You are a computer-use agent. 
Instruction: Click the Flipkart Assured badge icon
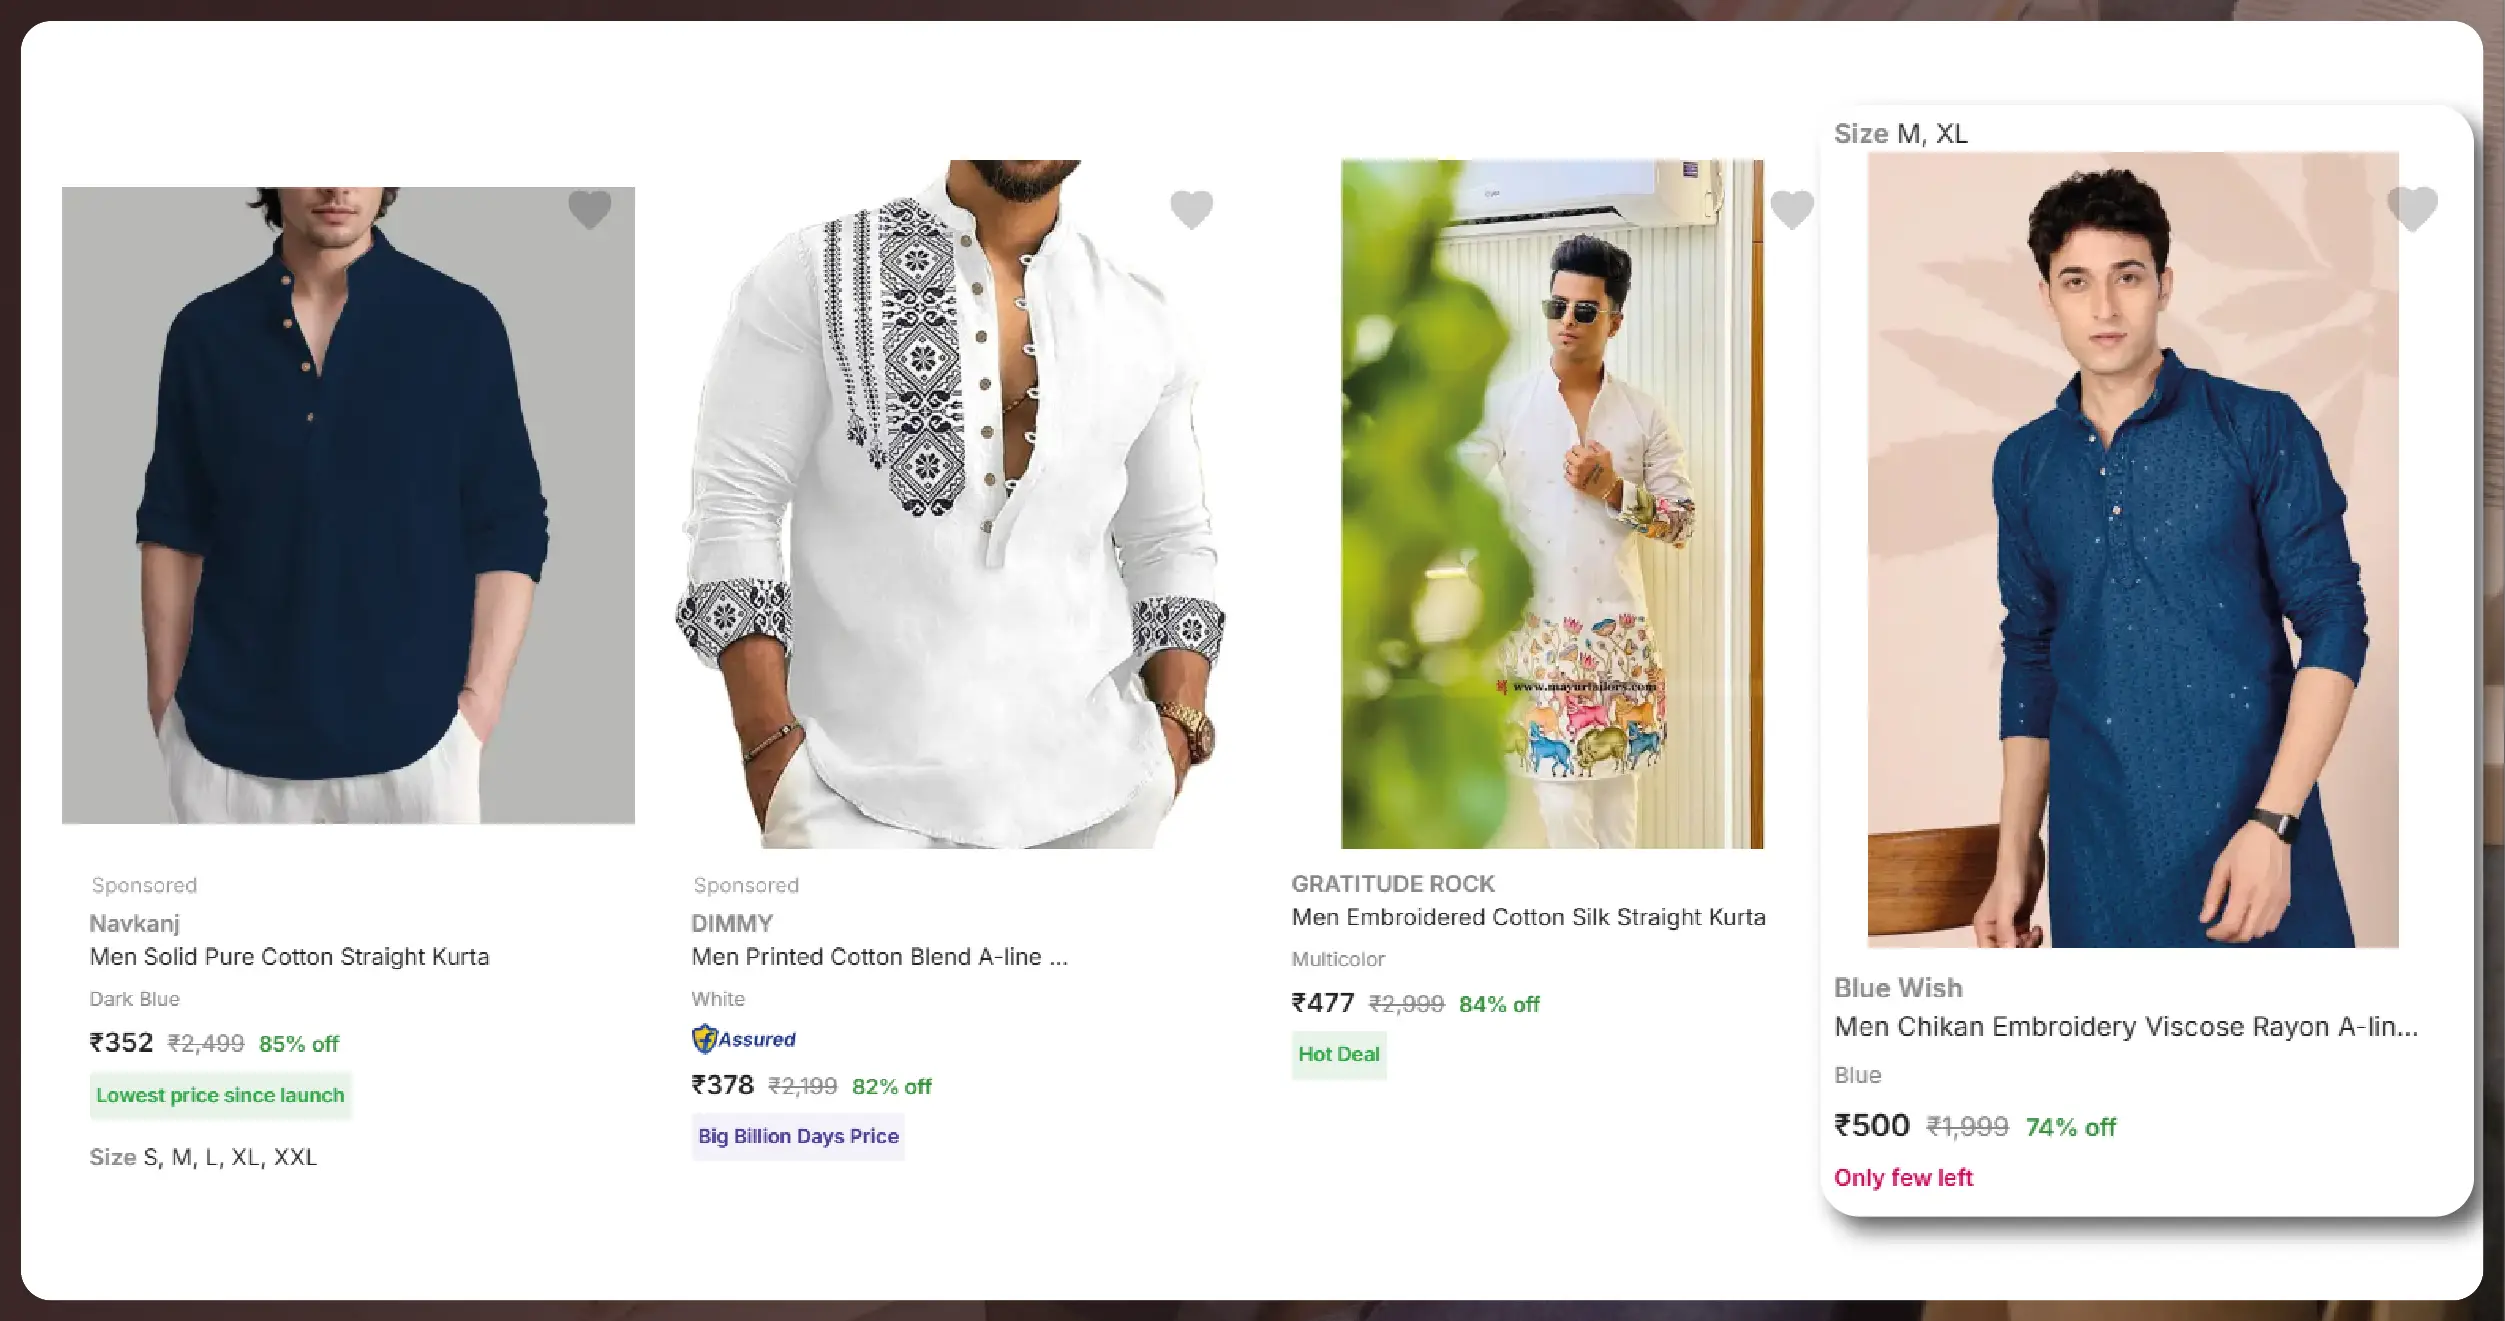(705, 1039)
